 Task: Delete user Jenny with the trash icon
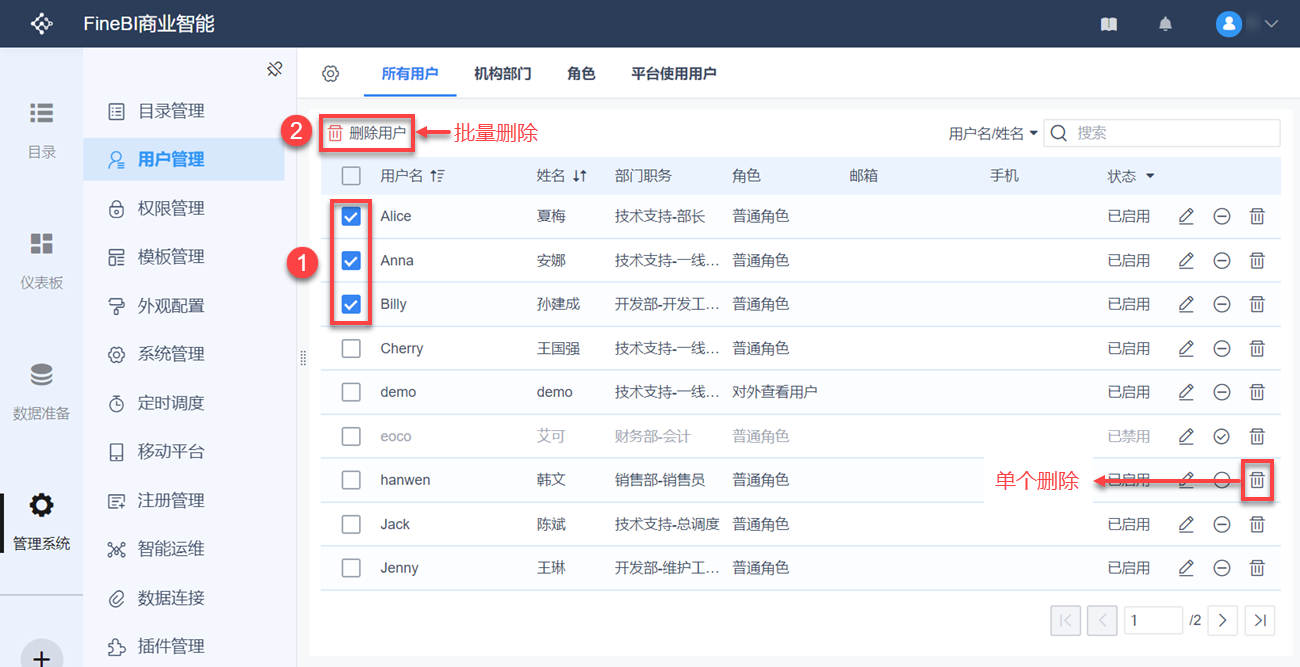[1257, 568]
